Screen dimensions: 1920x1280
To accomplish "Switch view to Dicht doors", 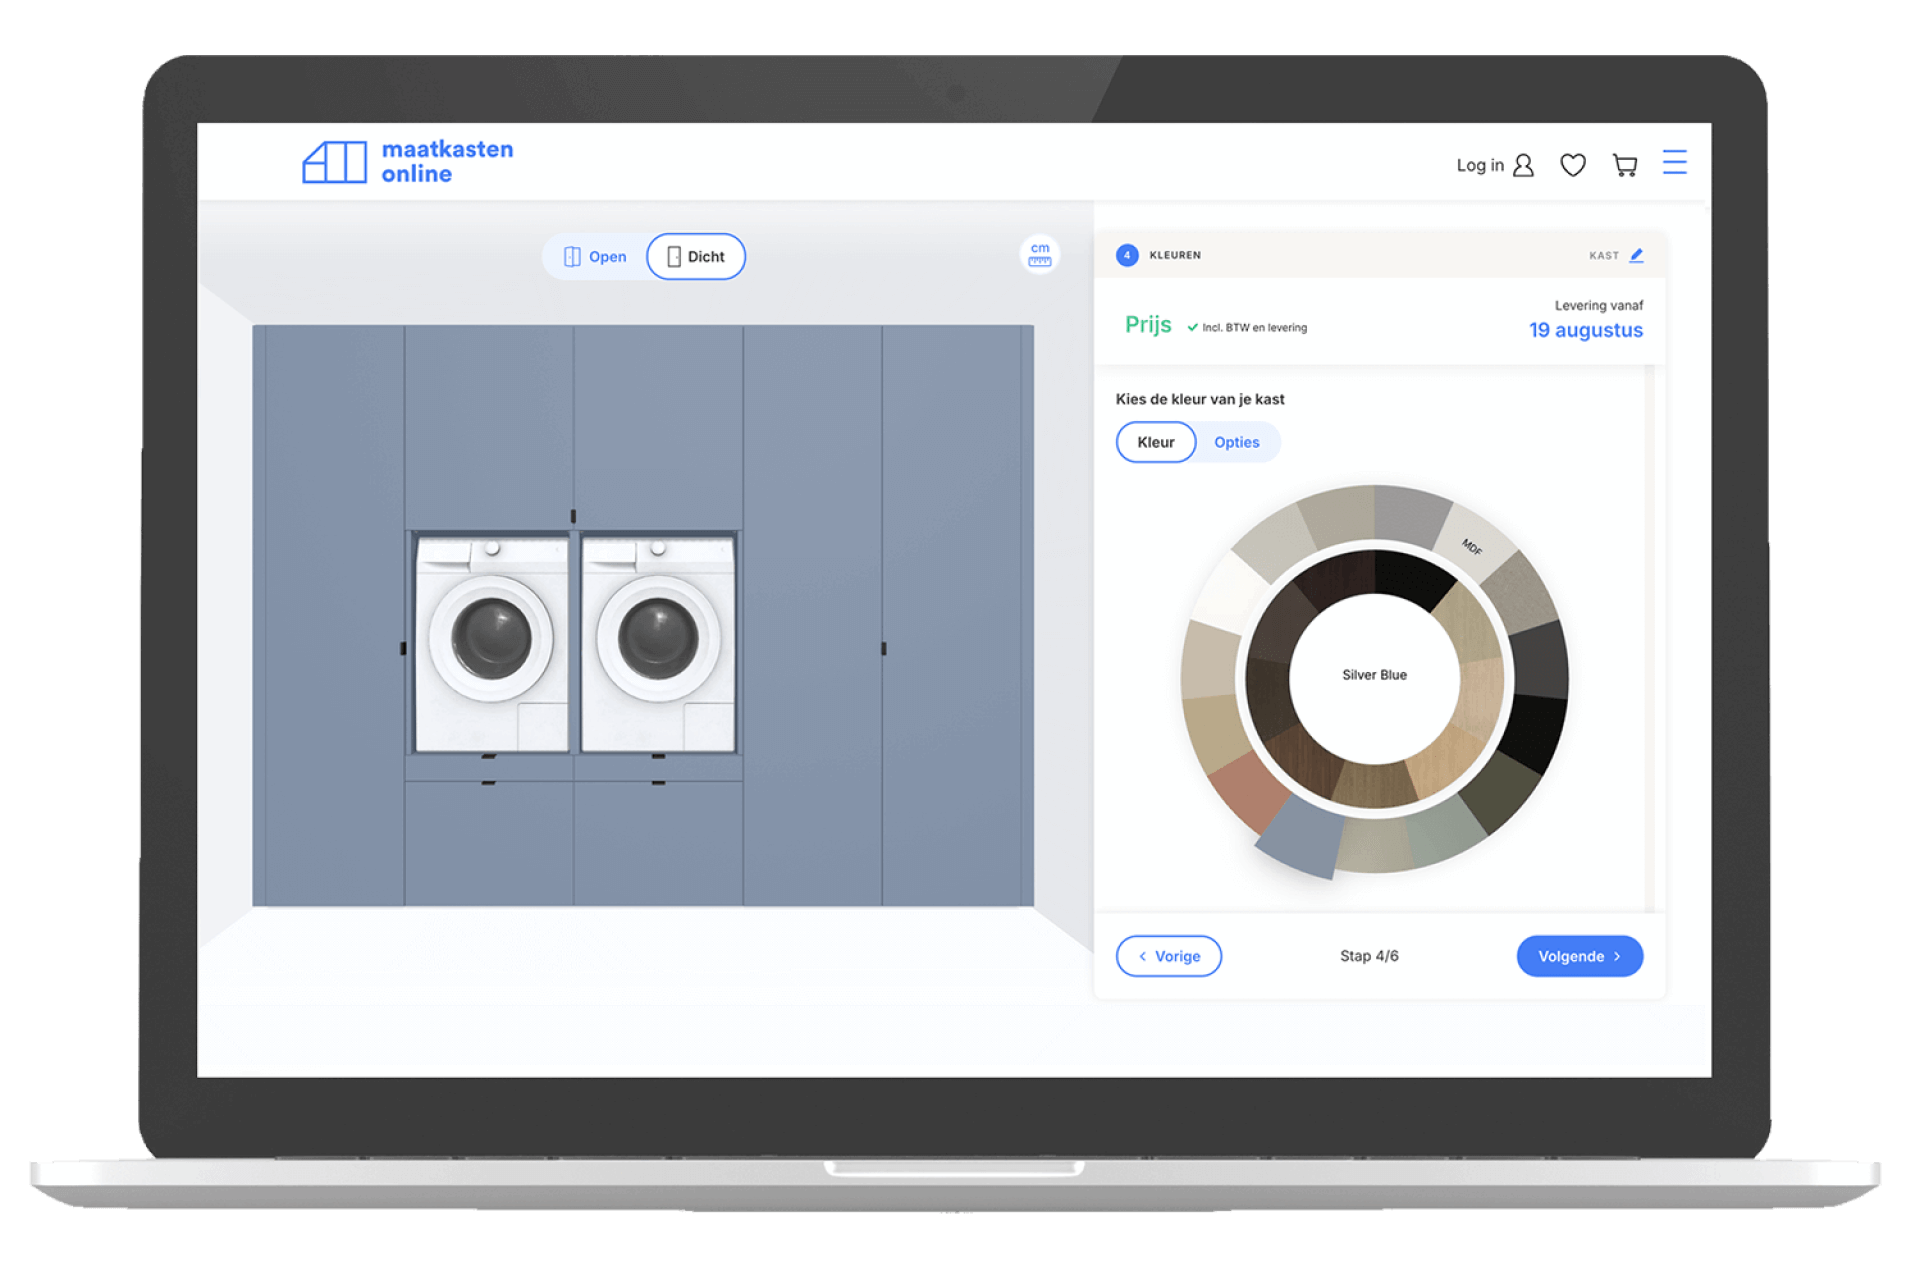I will [696, 257].
